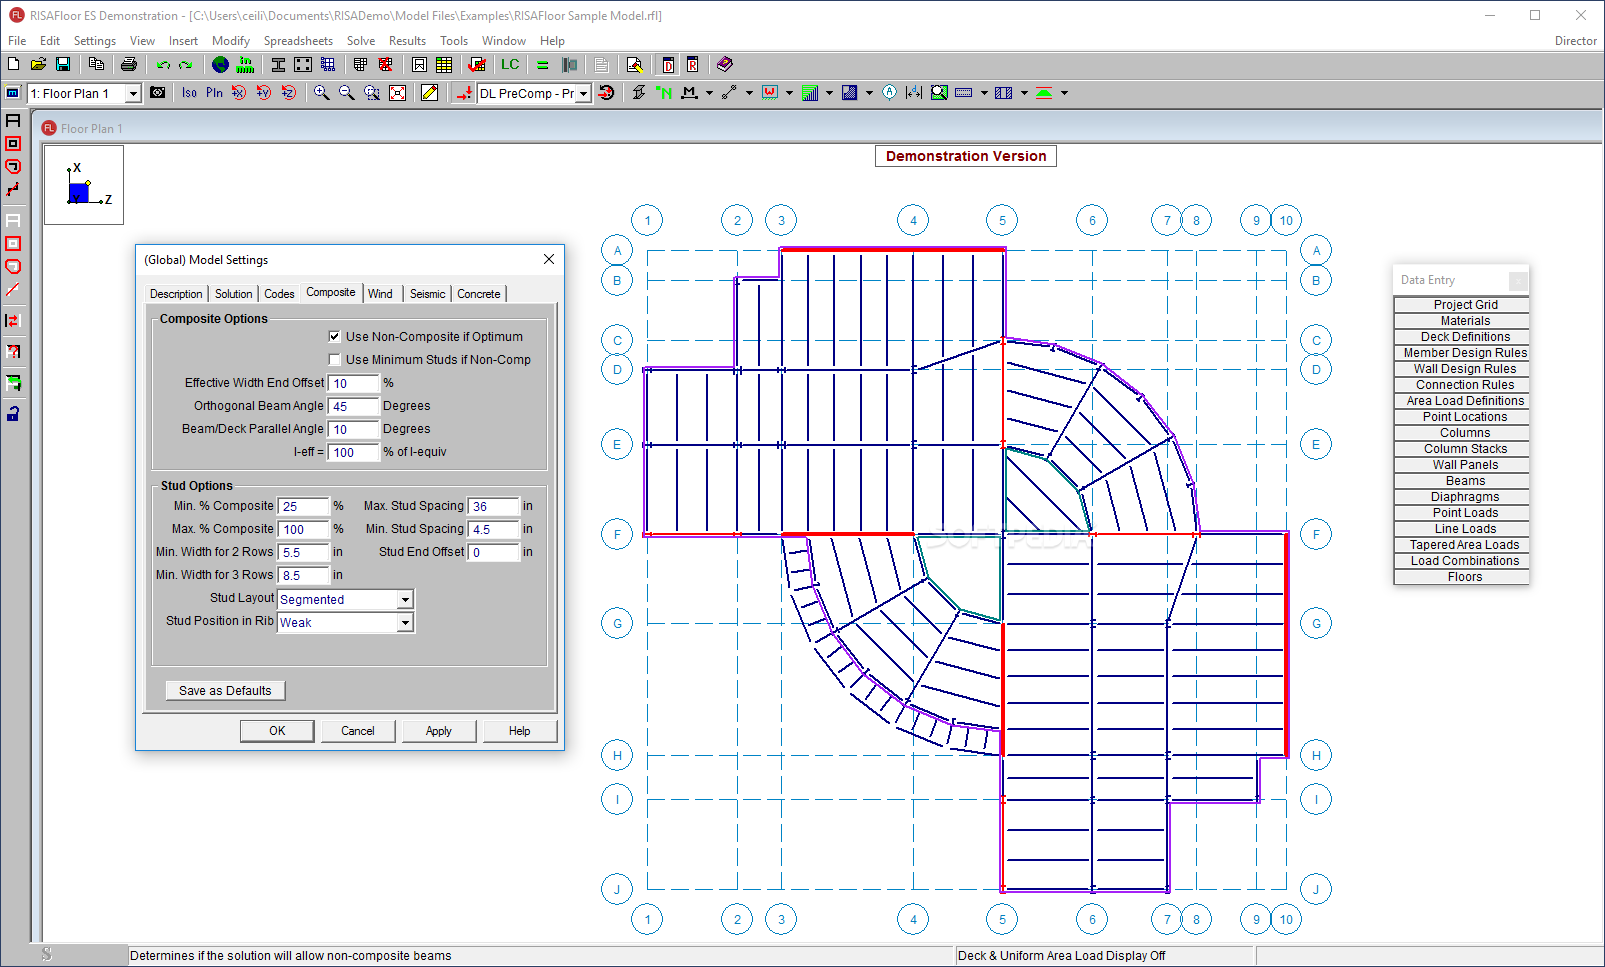This screenshot has height=967, width=1605.
Task: Switch to the Wind tab
Action: coord(380,294)
